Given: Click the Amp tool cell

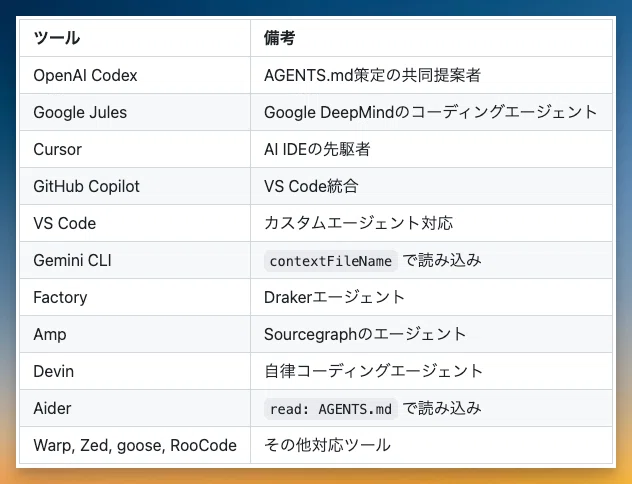Looking at the screenshot, I should click(x=135, y=334).
